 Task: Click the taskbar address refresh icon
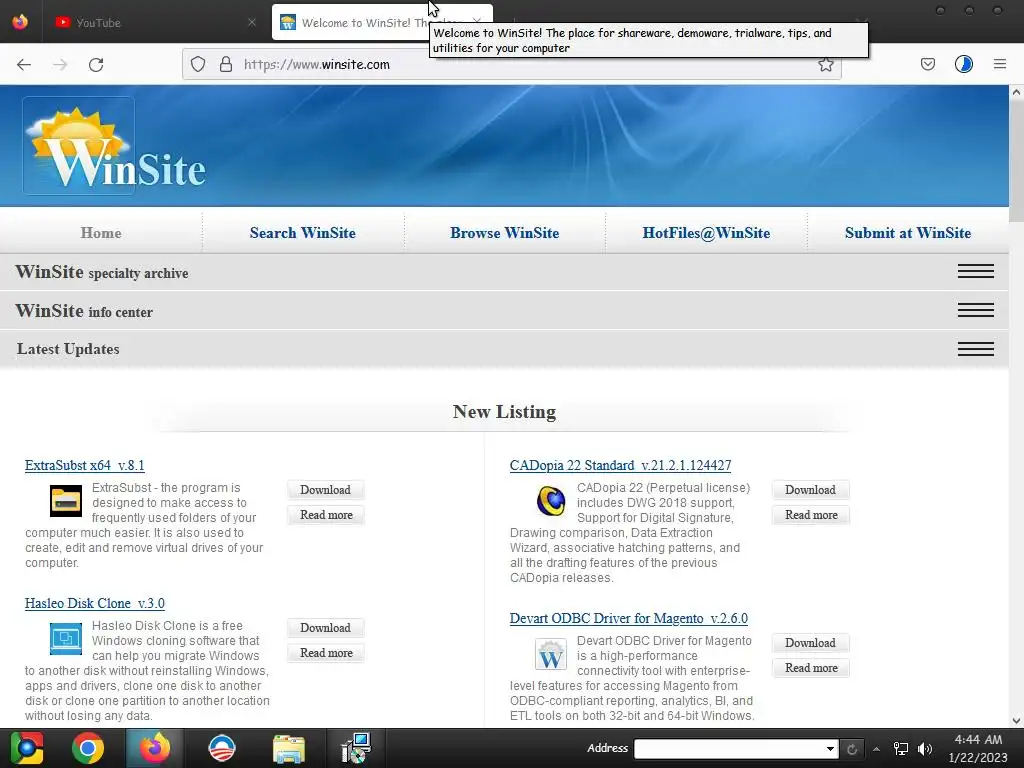tap(852, 749)
